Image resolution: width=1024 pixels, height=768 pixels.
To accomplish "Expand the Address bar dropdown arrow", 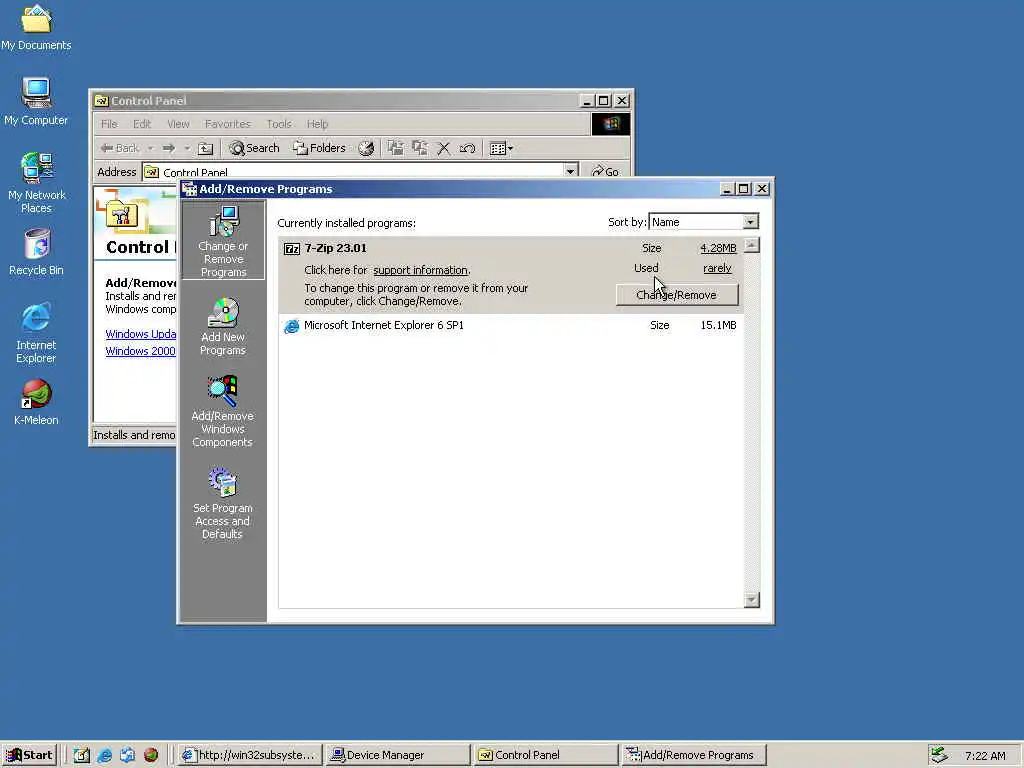I will (x=570, y=171).
